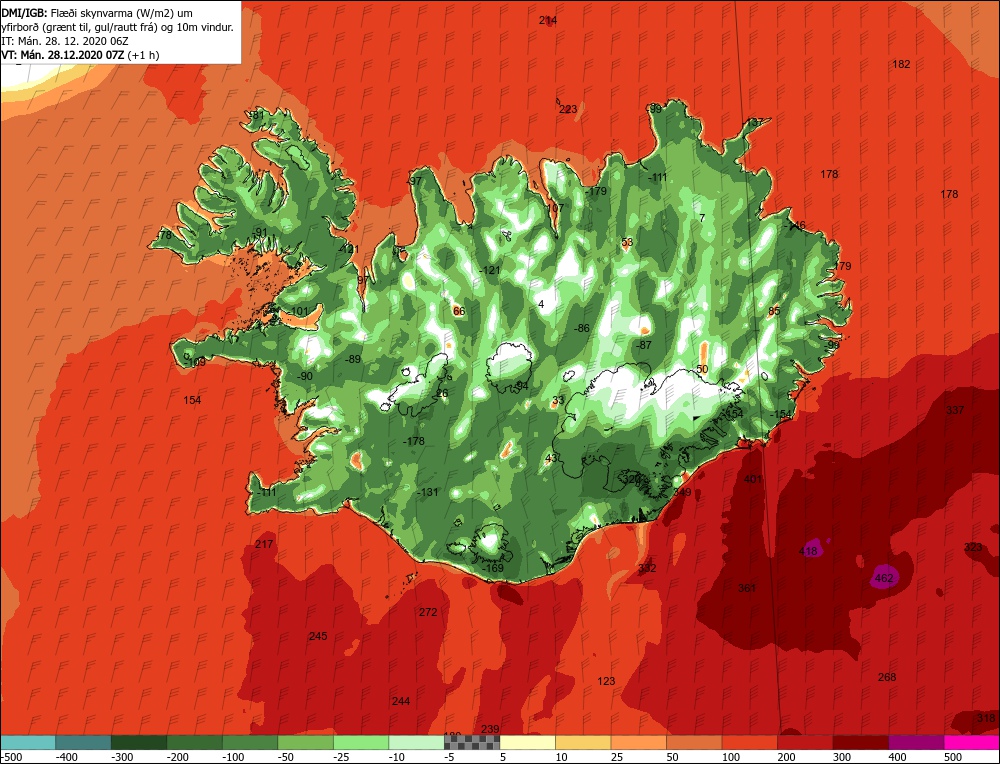Click the value '349' on the map
Image resolution: width=1000 pixels, height=764 pixels.
(x=682, y=492)
